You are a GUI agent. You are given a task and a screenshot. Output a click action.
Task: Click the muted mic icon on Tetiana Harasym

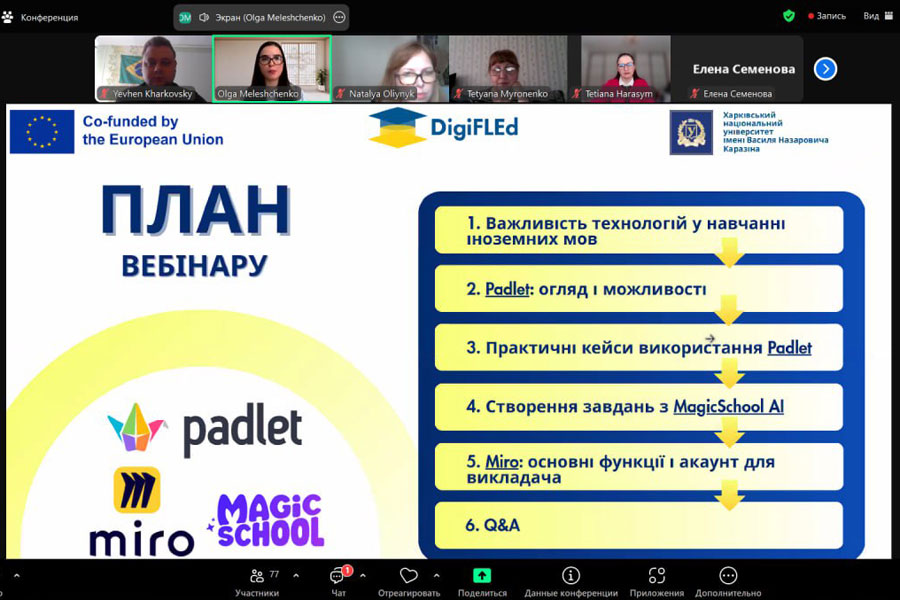point(577,94)
